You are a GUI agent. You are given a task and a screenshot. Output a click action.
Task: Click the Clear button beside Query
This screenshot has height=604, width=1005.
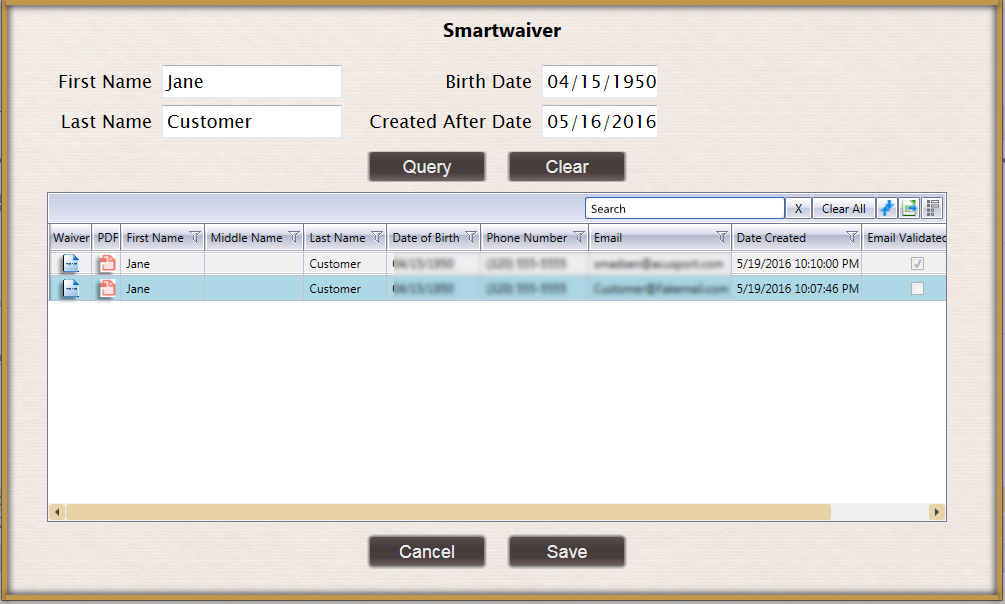[x=567, y=167]
